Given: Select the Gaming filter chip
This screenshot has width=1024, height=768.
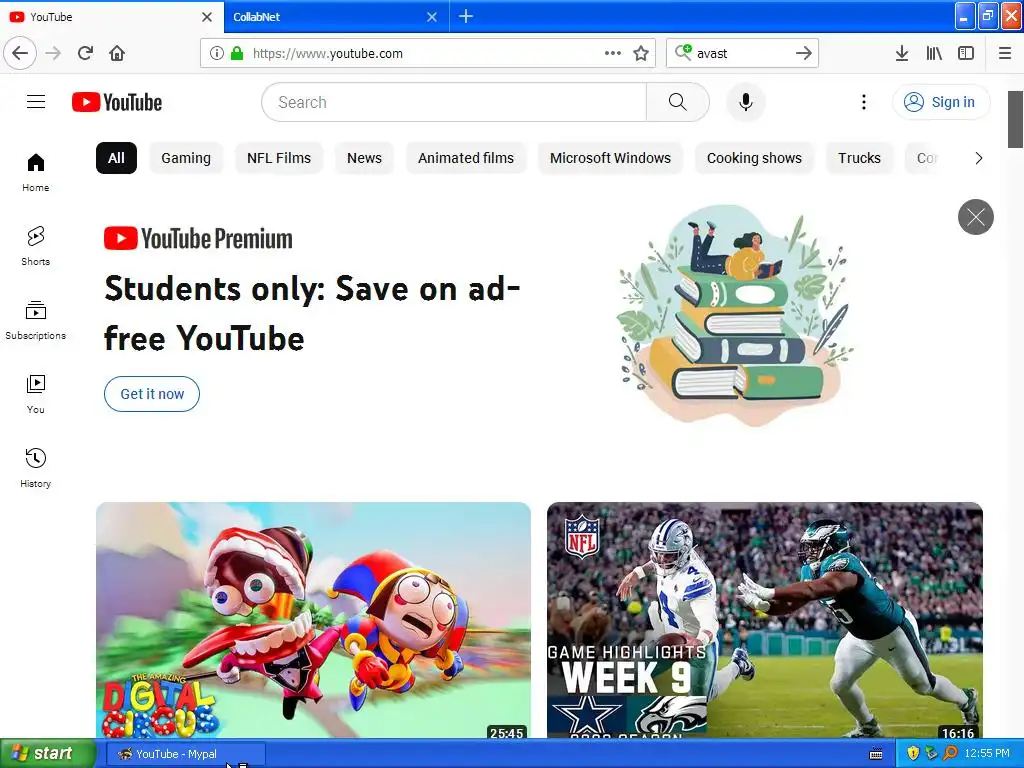Looking at the screenshot, I should coord(186,158).
